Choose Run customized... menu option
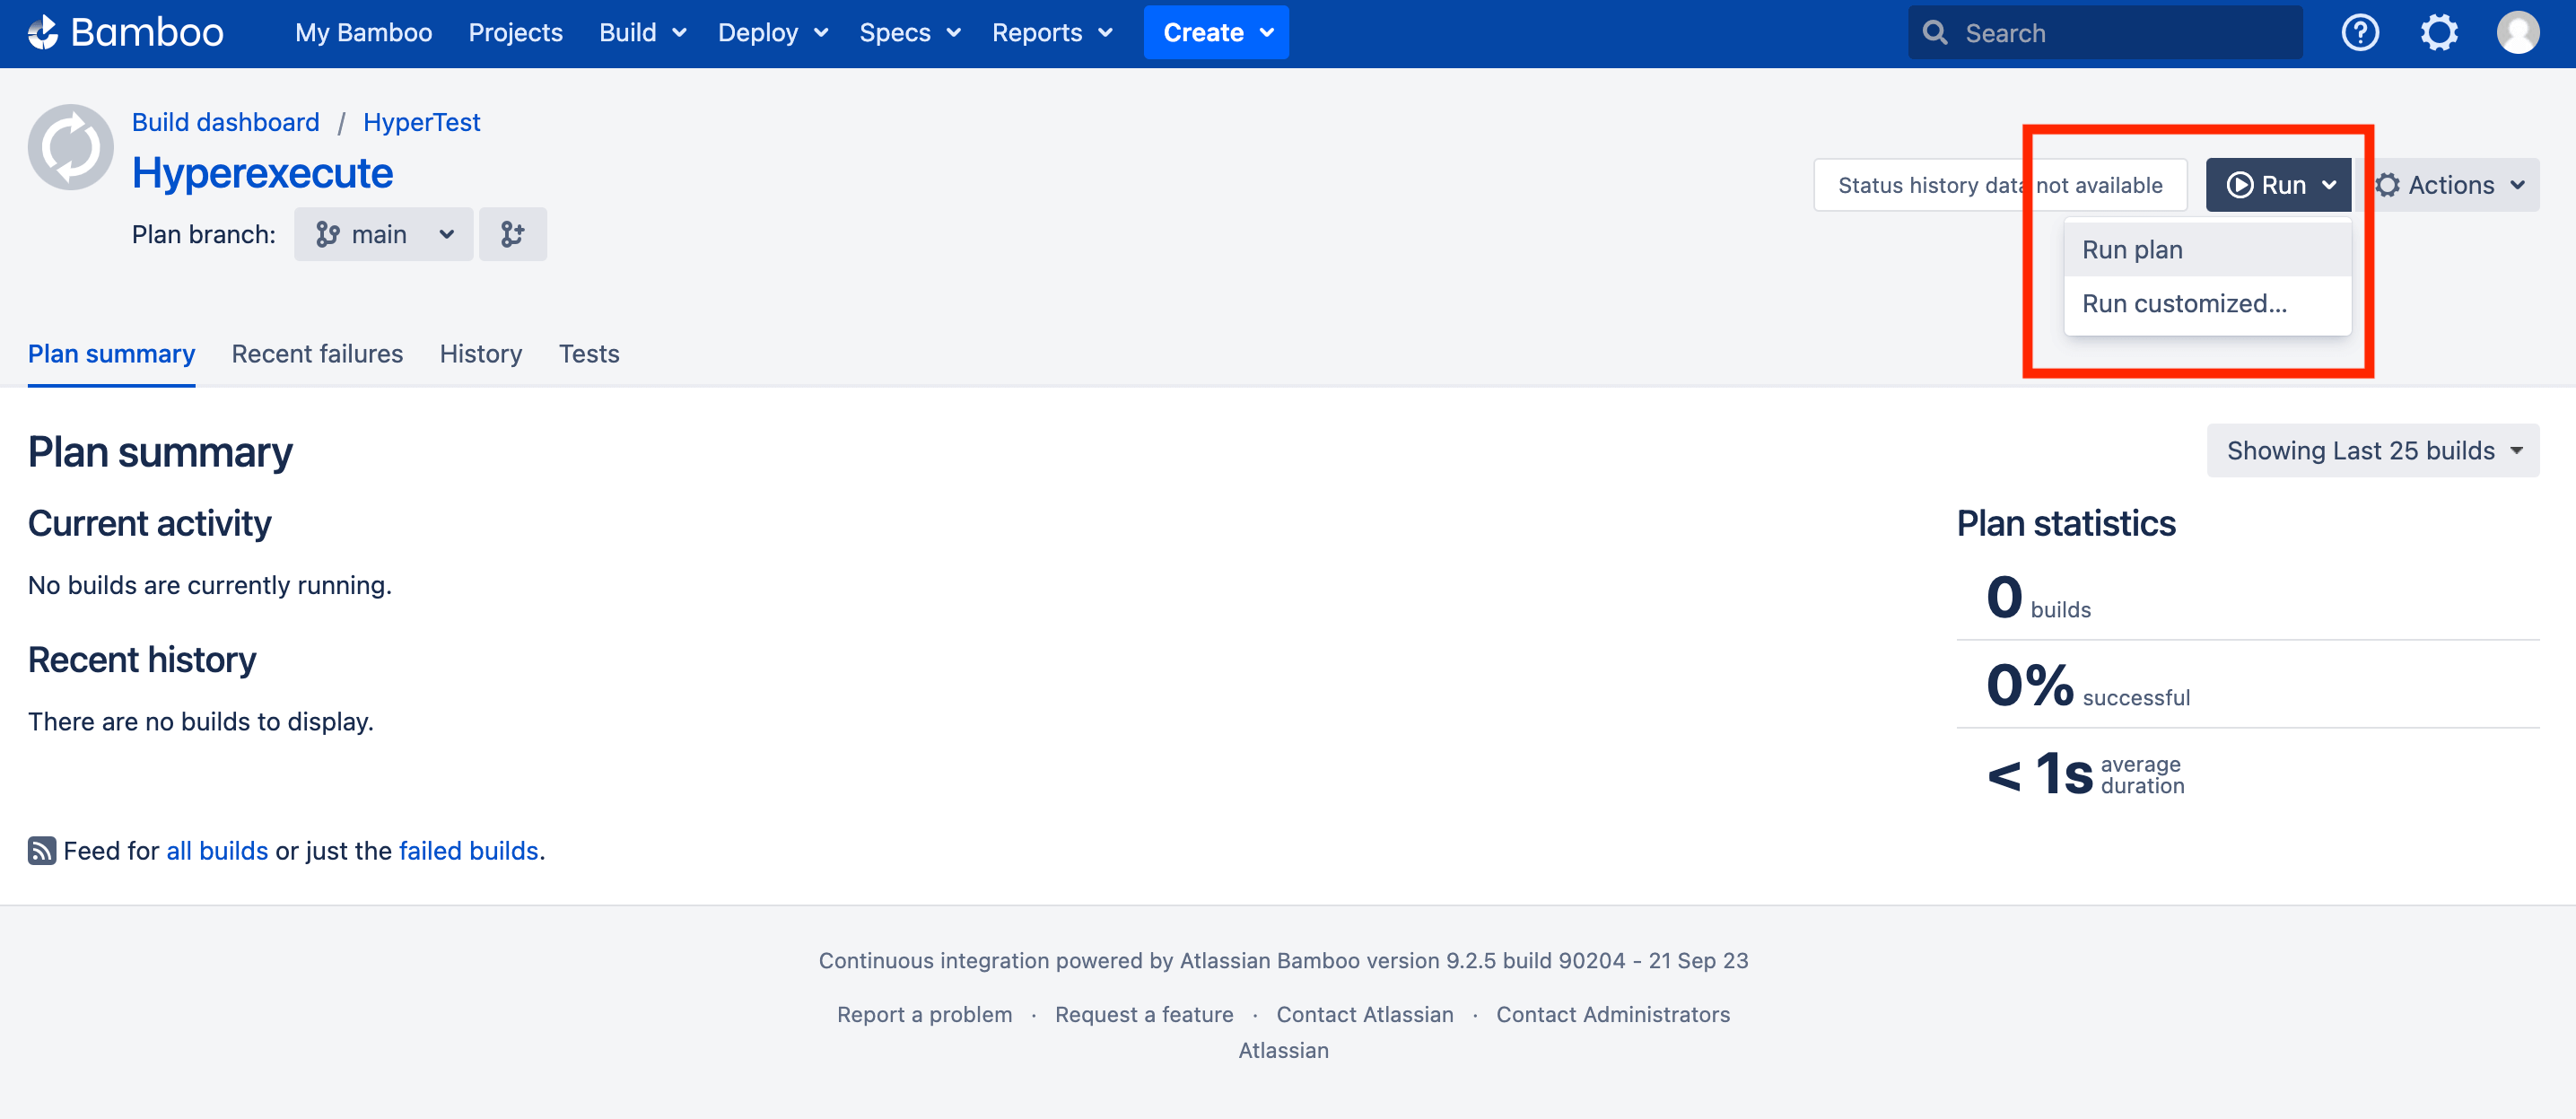Image resolution: width=2576 pixels, height=1119 pixels. (x=2184, y=303)
